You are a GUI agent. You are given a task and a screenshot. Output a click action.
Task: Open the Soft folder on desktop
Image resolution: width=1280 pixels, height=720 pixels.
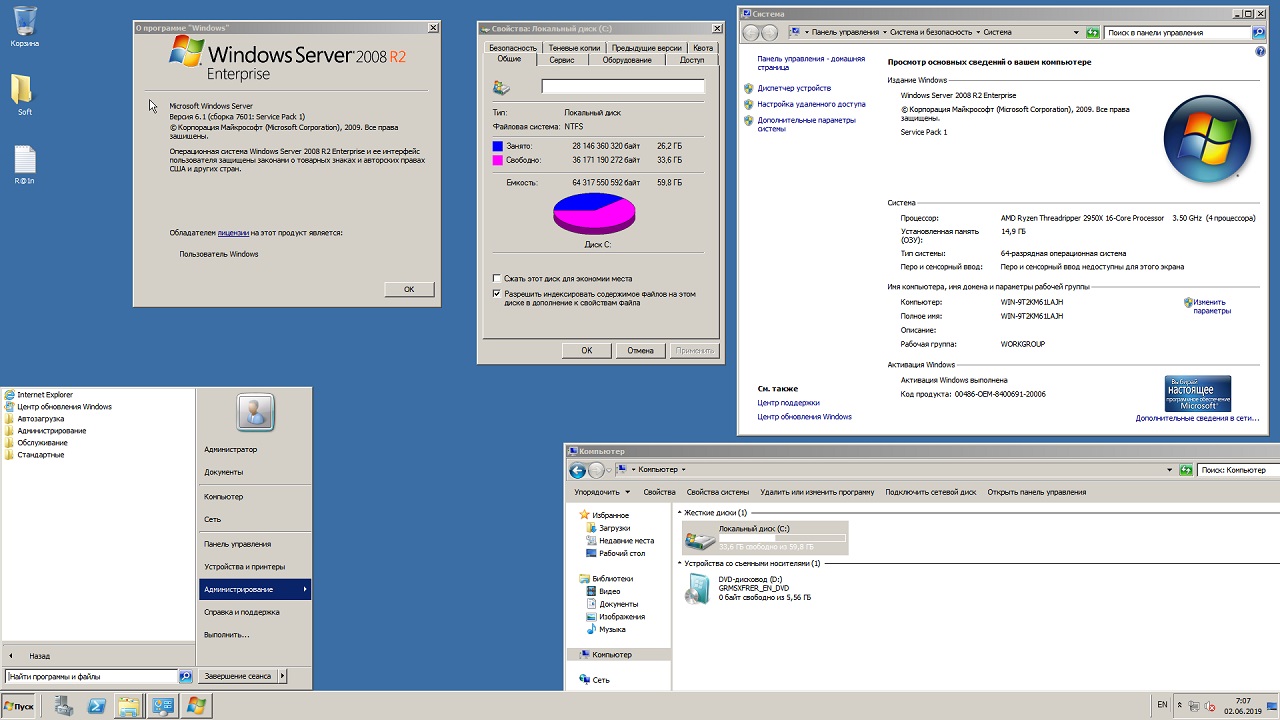tap(24, 90)
